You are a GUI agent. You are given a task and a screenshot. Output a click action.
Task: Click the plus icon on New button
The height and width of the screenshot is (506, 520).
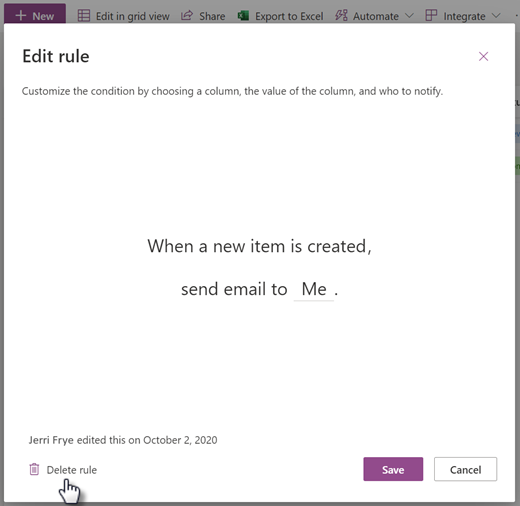click(21, 15)
